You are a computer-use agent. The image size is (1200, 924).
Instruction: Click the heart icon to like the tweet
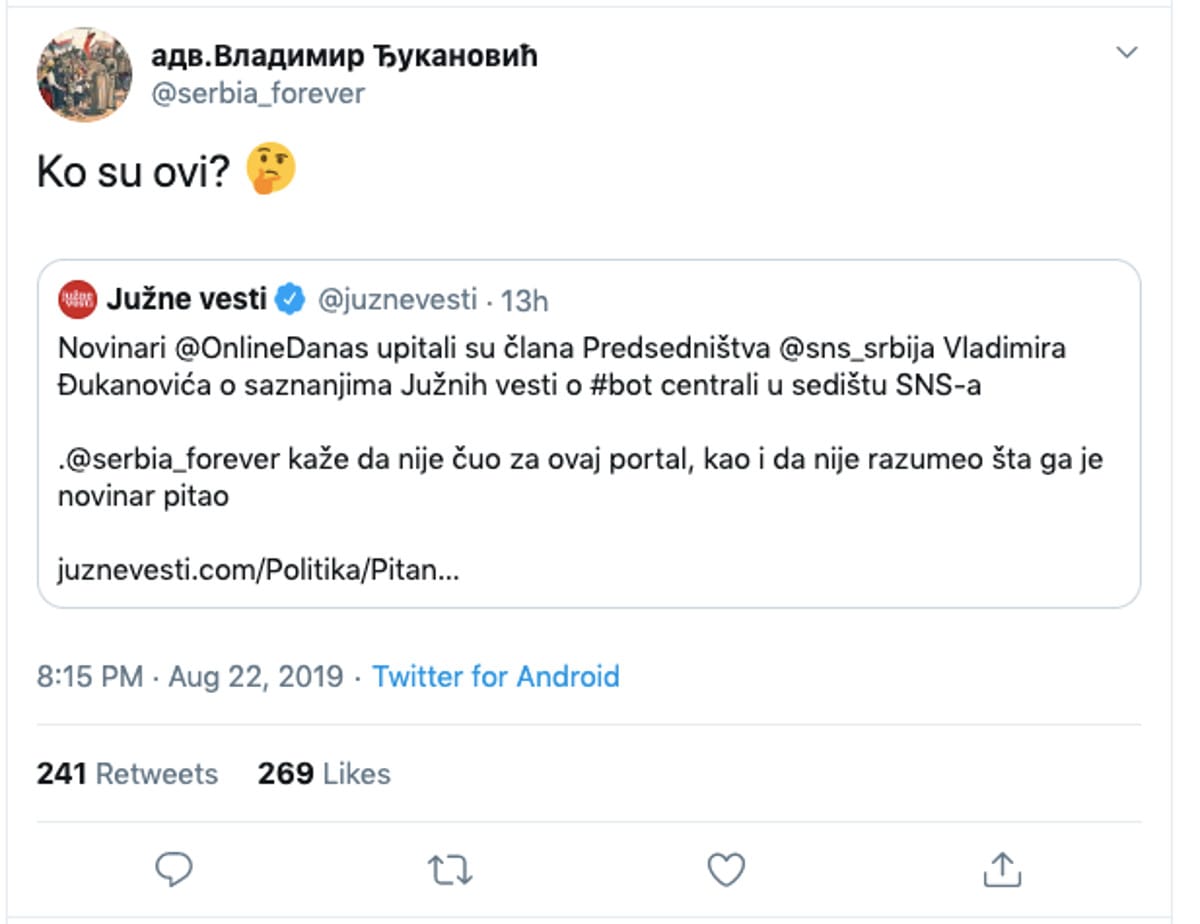pyautogui.click(x=724, y=871)
